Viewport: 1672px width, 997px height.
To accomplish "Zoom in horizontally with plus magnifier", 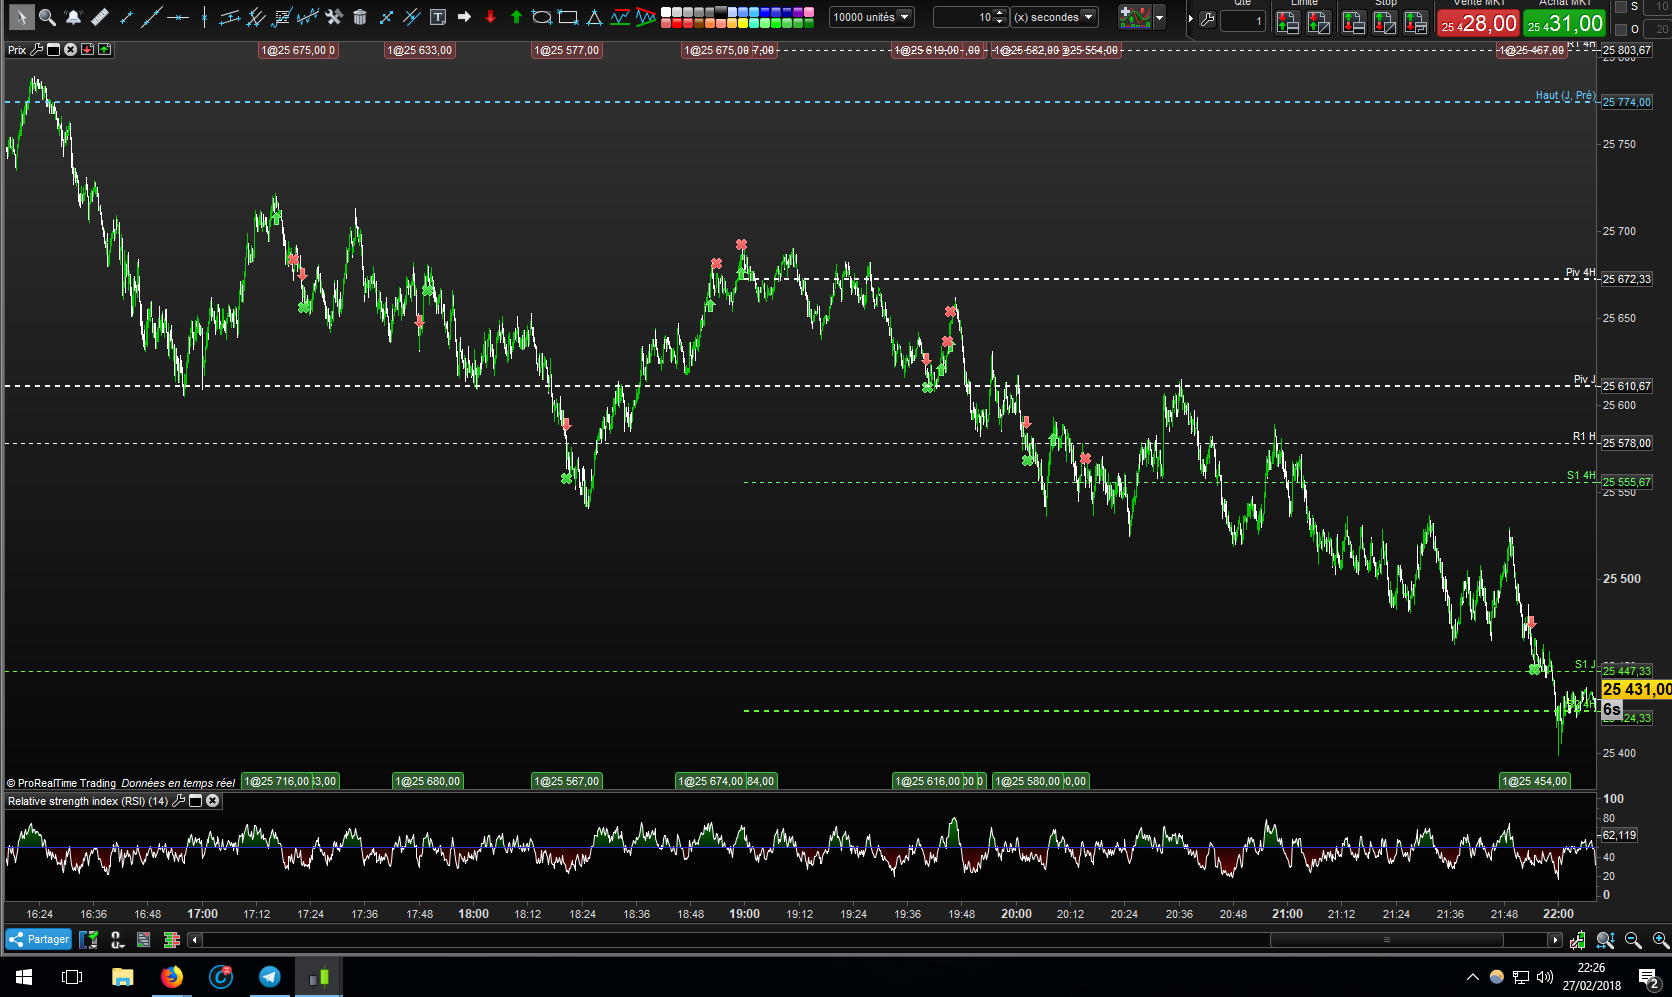I will click(x=1660, y=940).
